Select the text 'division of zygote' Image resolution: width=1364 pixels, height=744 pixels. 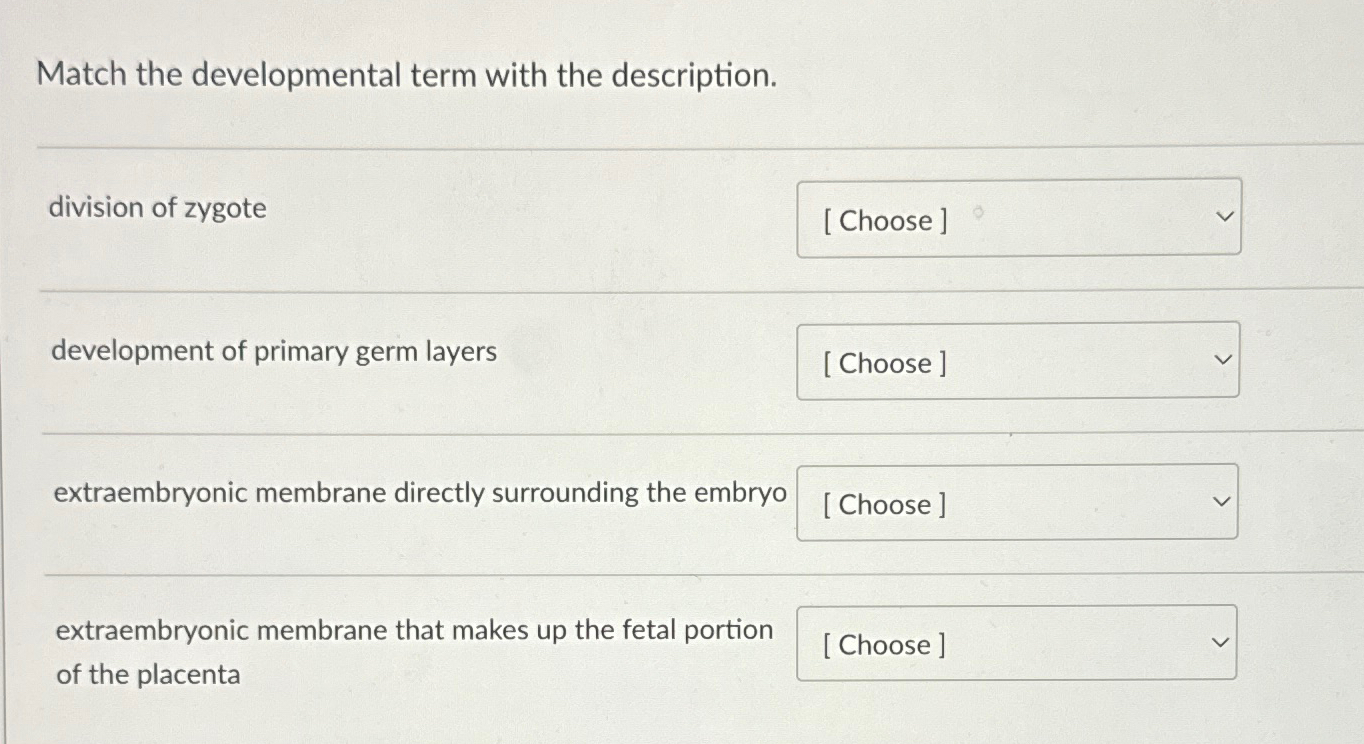point(158,208)
